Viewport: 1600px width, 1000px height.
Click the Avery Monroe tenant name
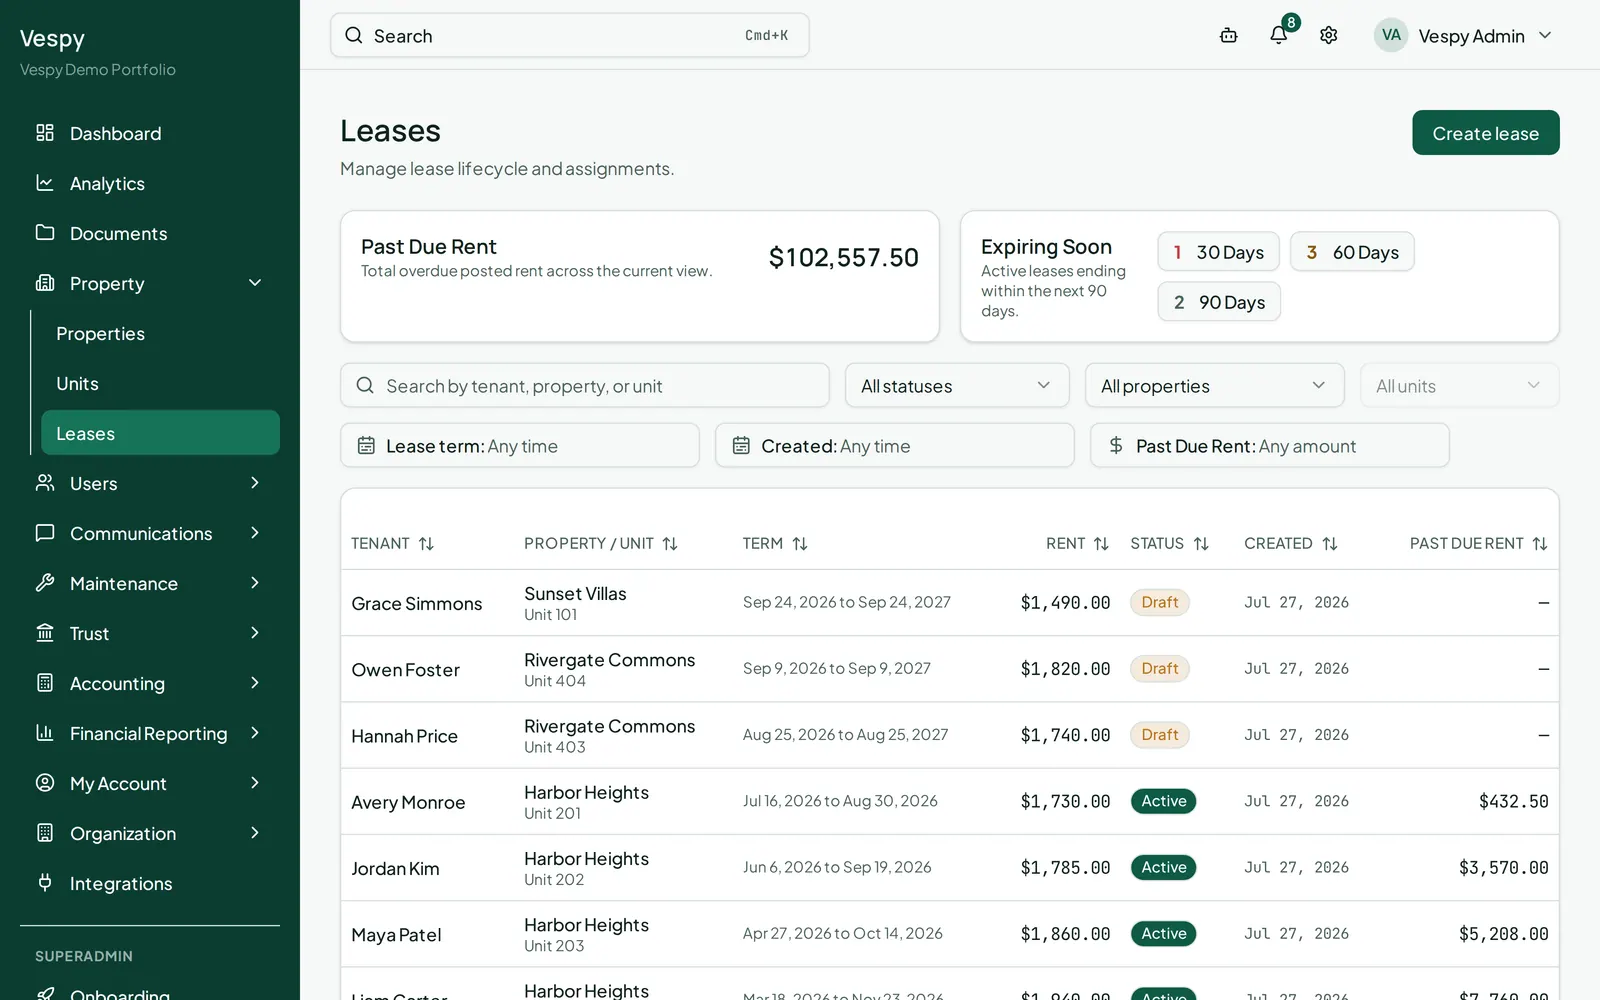(408, 802)
